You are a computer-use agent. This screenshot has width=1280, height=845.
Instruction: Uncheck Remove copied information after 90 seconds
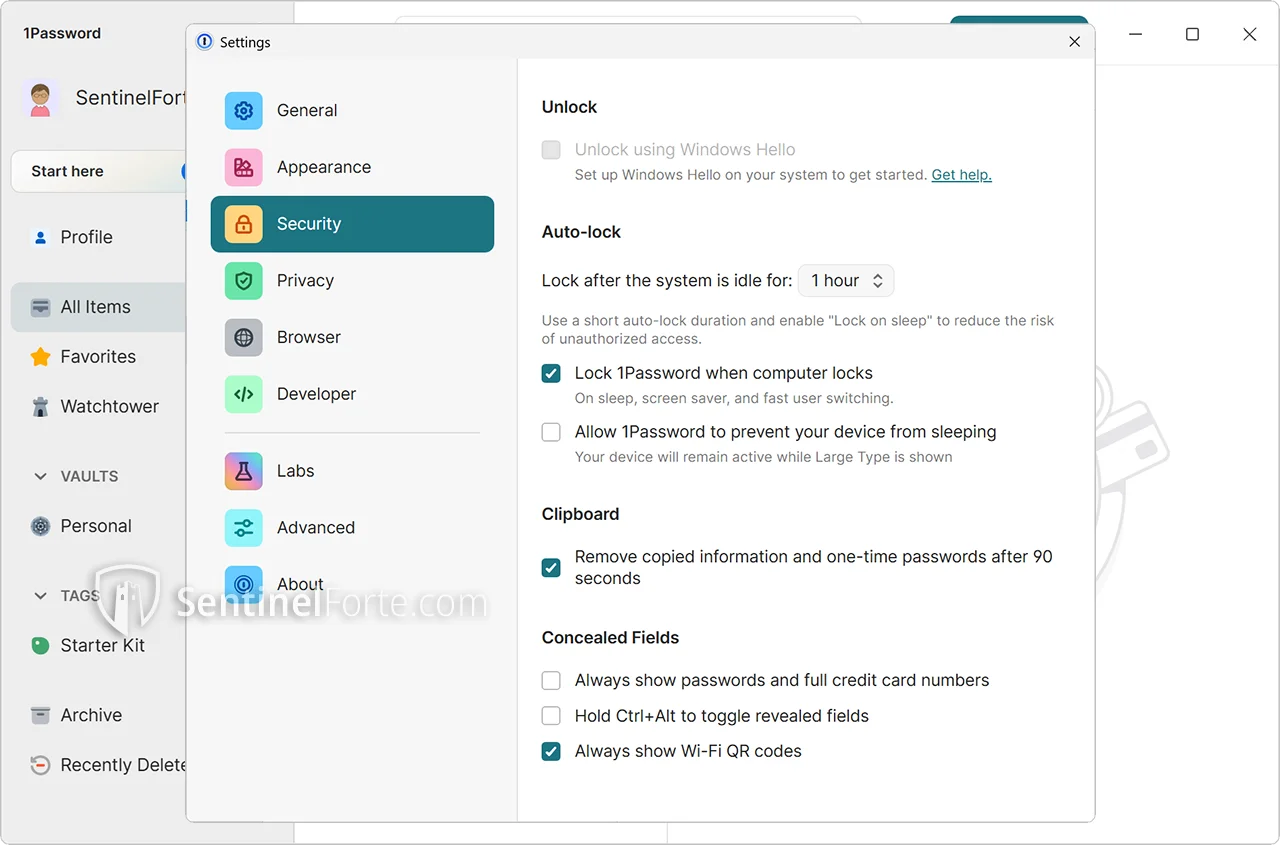pos(551,568)
